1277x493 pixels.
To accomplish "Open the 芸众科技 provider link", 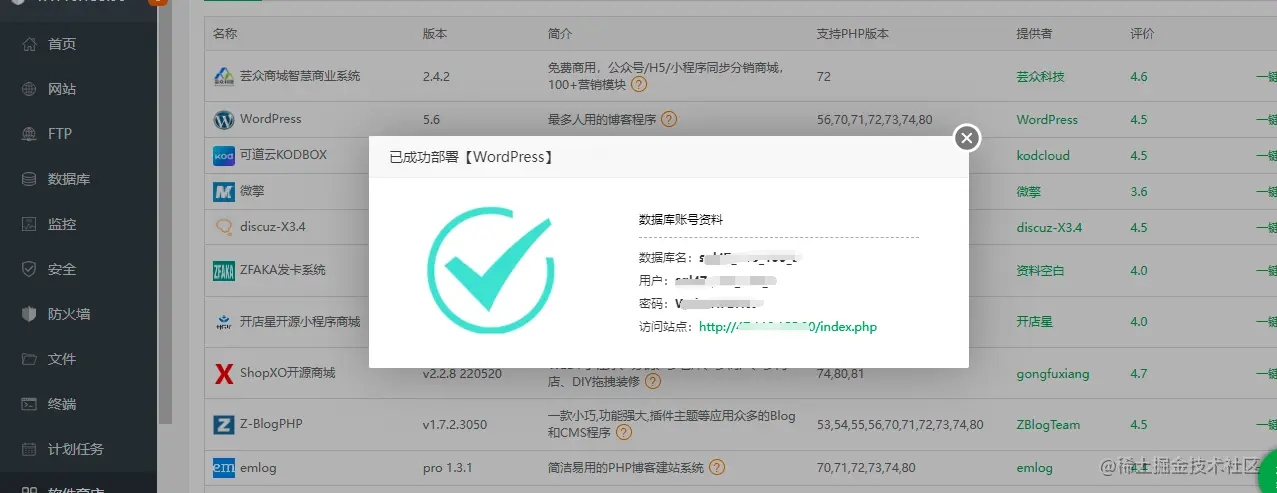I will (x=1040, y=76).
